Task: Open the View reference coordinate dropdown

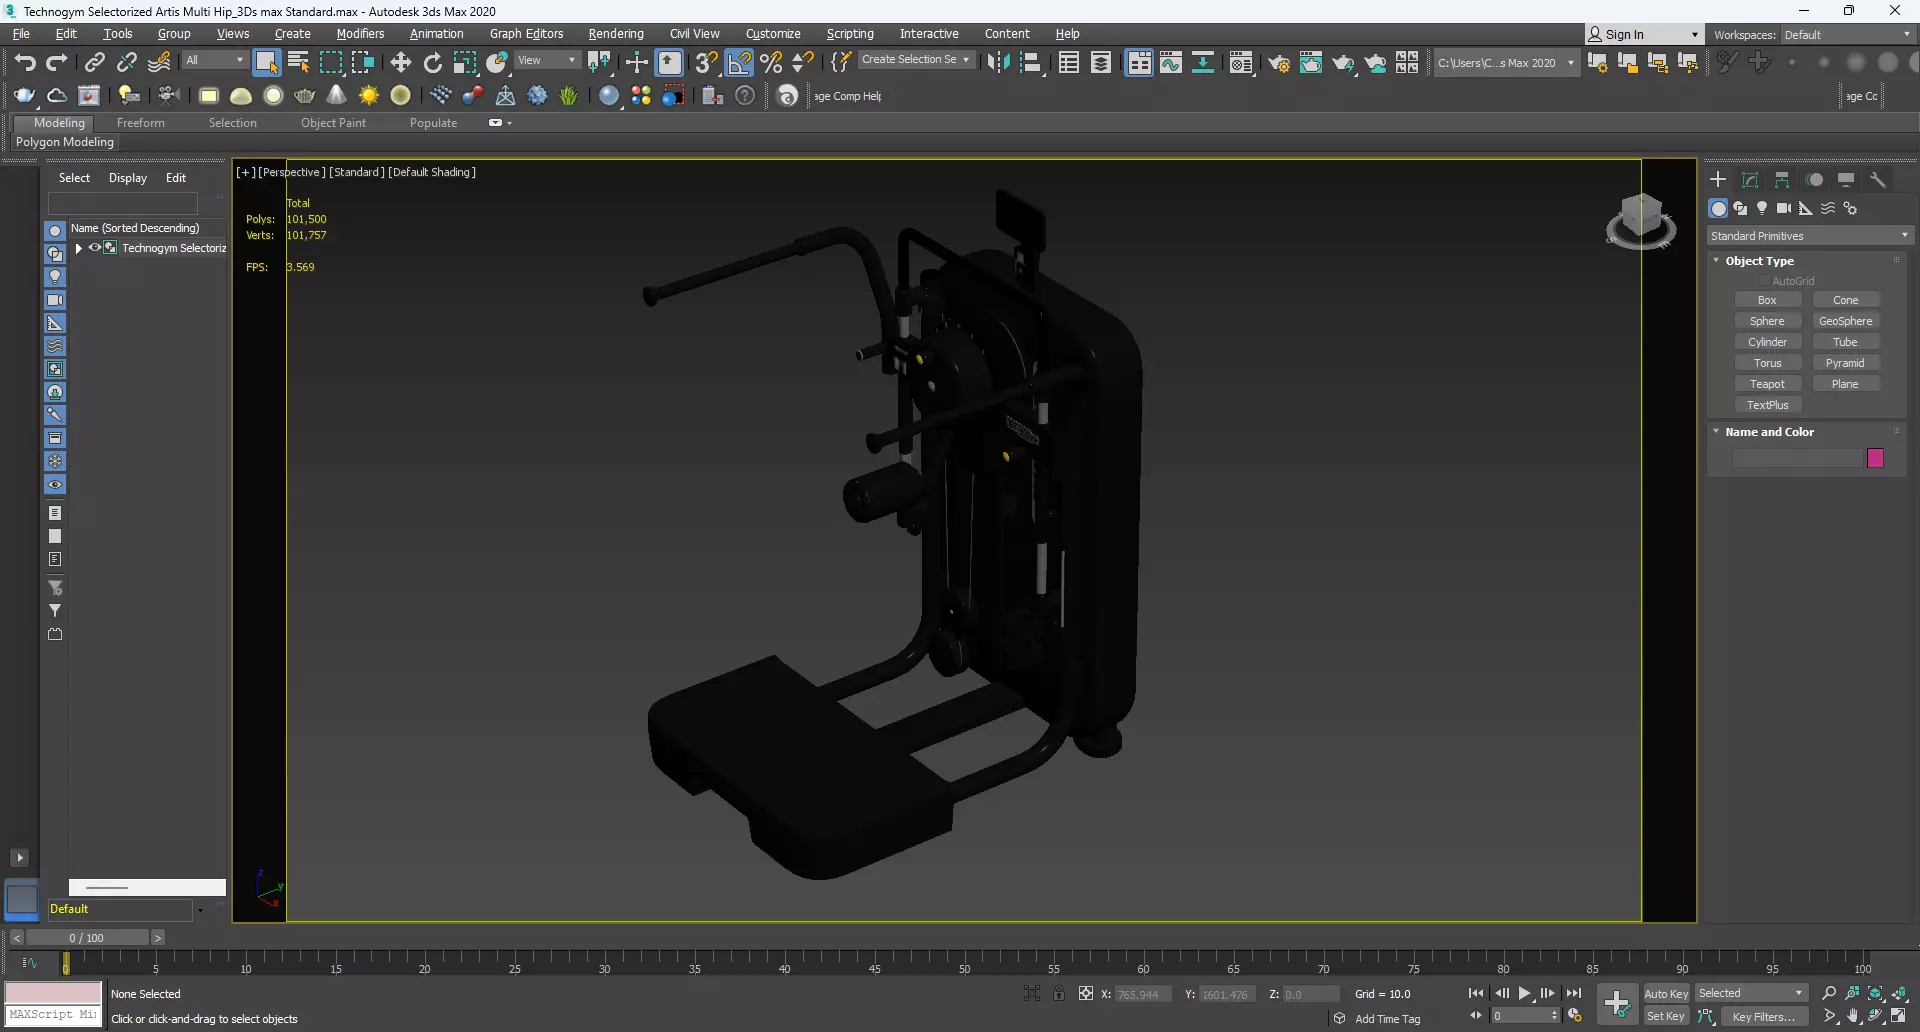Action: tap(546, 60)
